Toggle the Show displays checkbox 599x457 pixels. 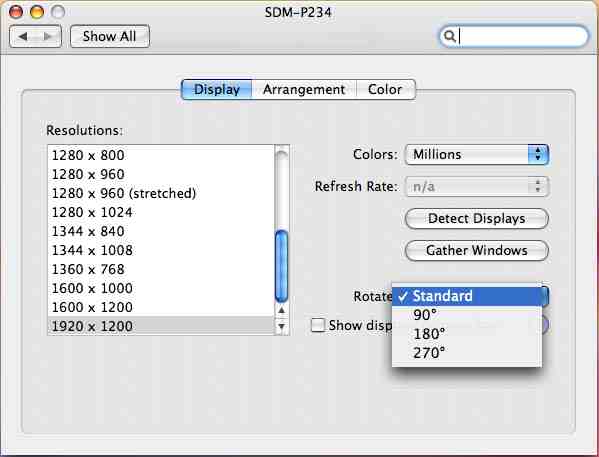point(318,325)
